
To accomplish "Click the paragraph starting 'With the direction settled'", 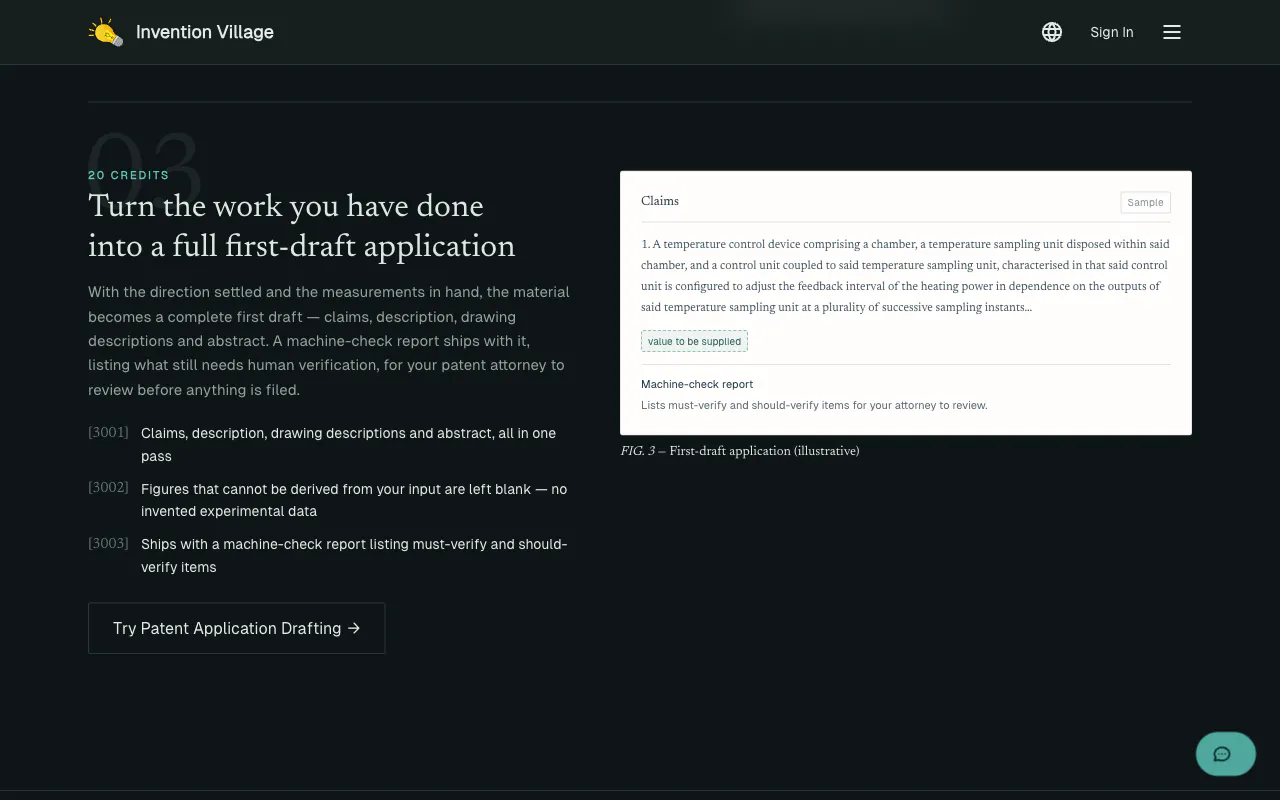I will [329, 341].
